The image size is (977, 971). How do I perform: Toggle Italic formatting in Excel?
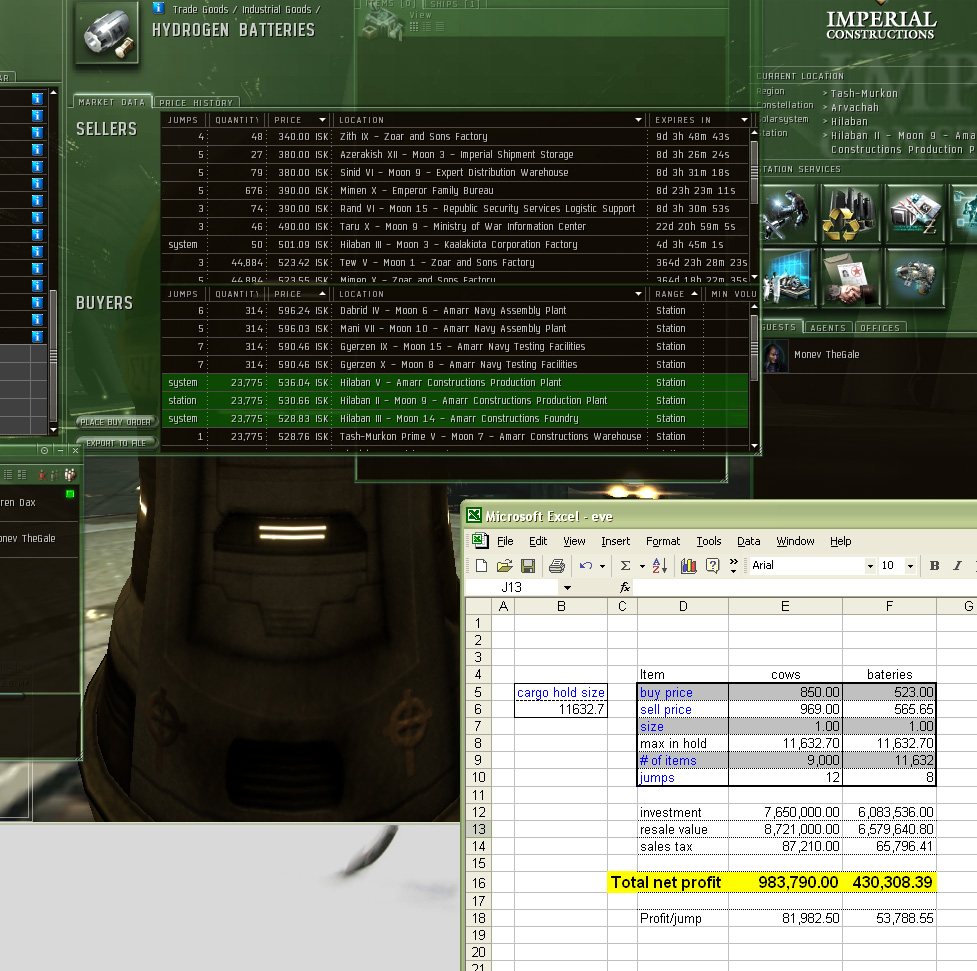[x=957, y=565]
